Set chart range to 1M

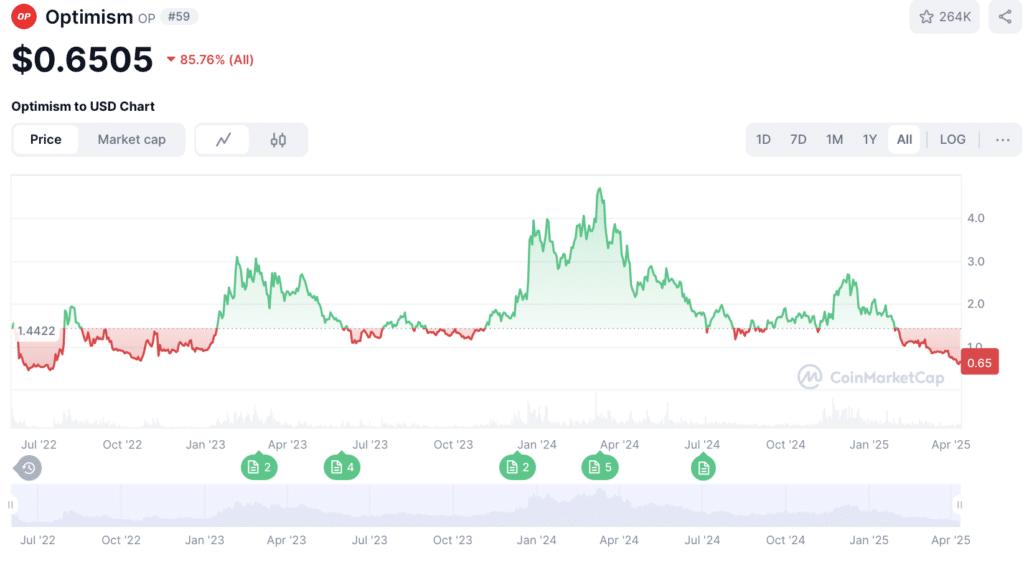pyautogui.click(x=834, y=140)
